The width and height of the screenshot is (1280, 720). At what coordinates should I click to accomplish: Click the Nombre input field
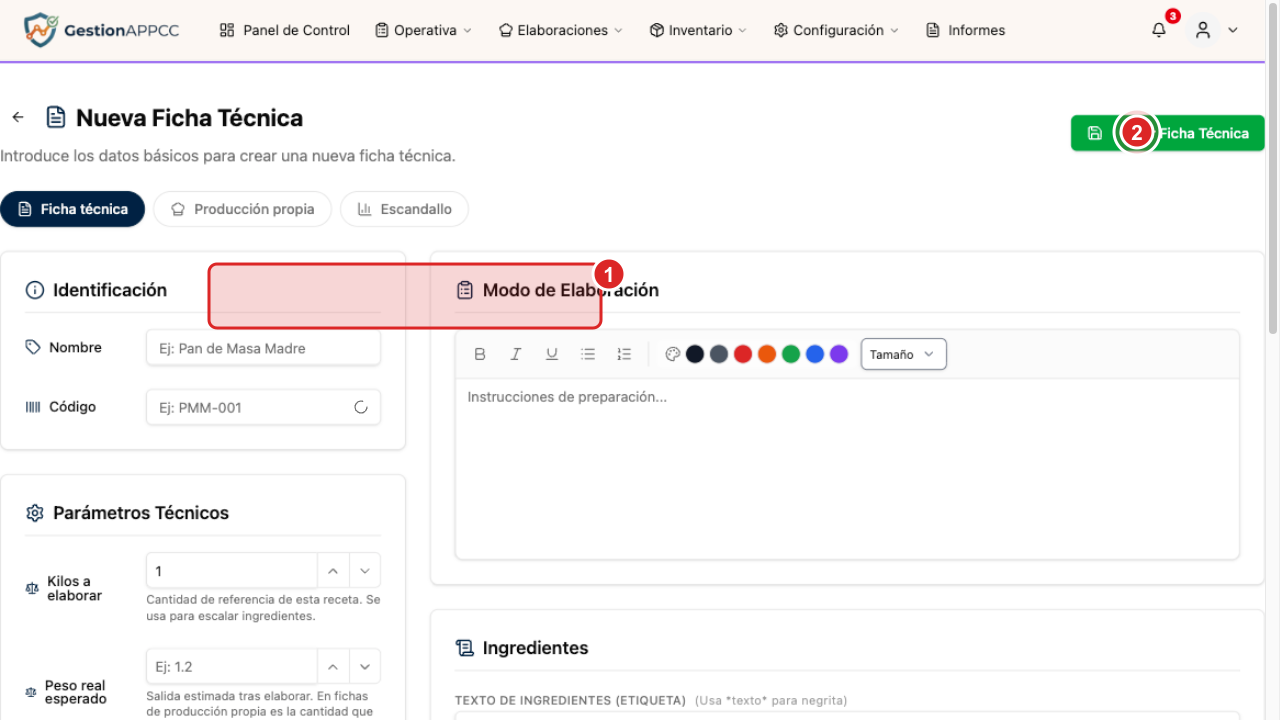click(263, 348)
